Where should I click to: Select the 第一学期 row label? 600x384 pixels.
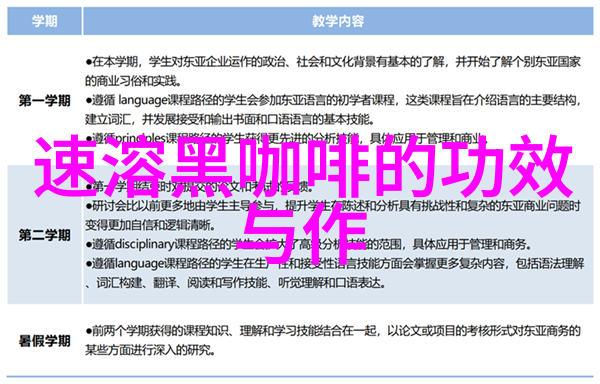click(x=44, y=101)
